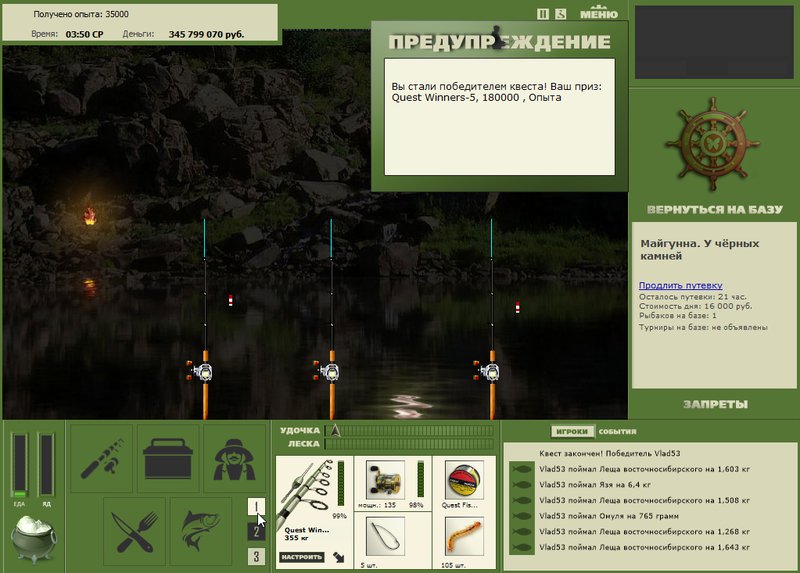Click the money value 345 799 070 руб.

[206, 35]
